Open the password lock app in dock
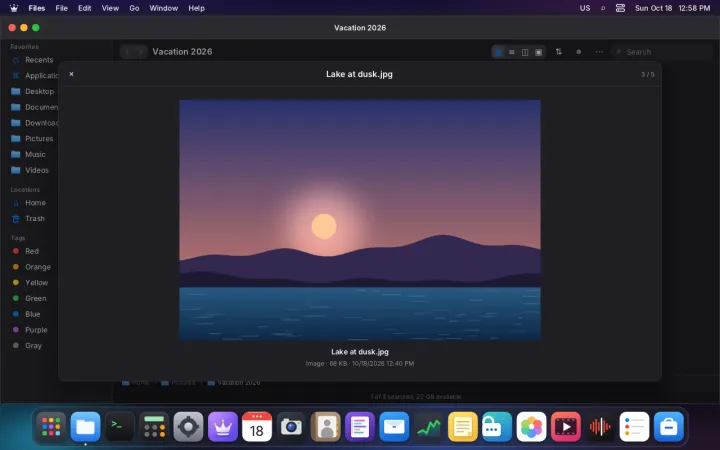 pyautogui.click(x=497, y=427)
